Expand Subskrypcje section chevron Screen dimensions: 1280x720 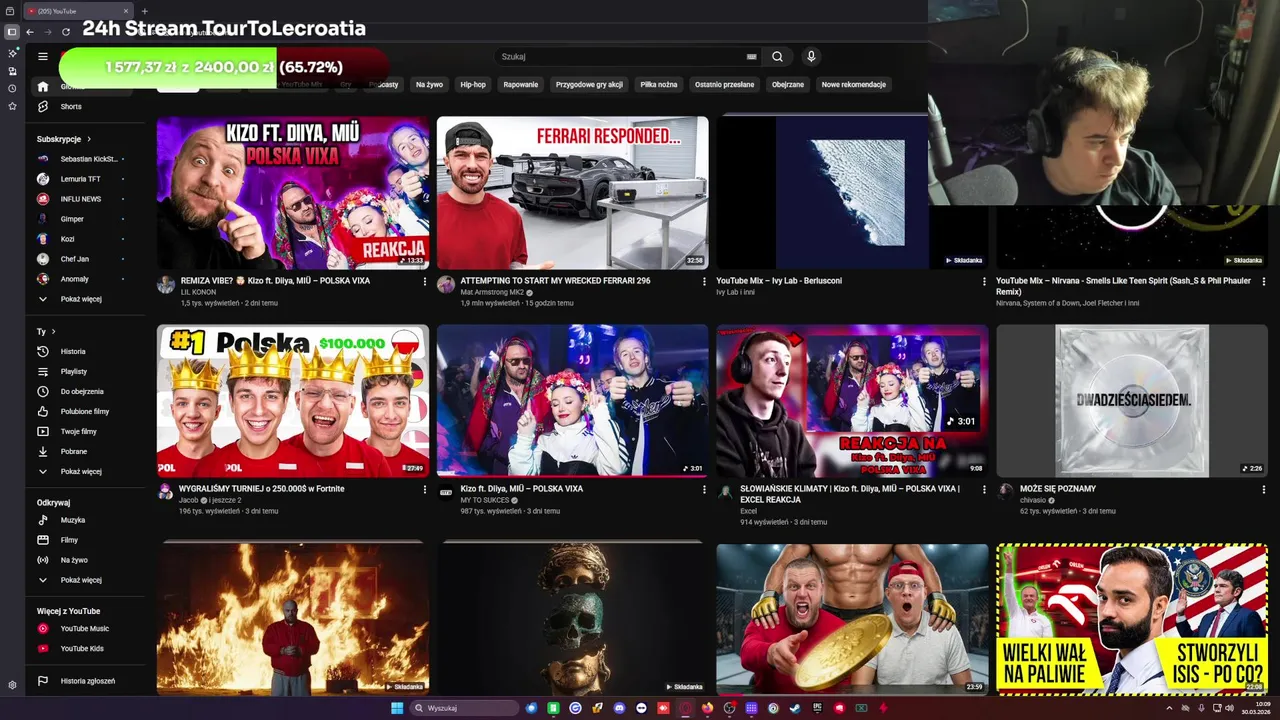click(x=89, y=139)
